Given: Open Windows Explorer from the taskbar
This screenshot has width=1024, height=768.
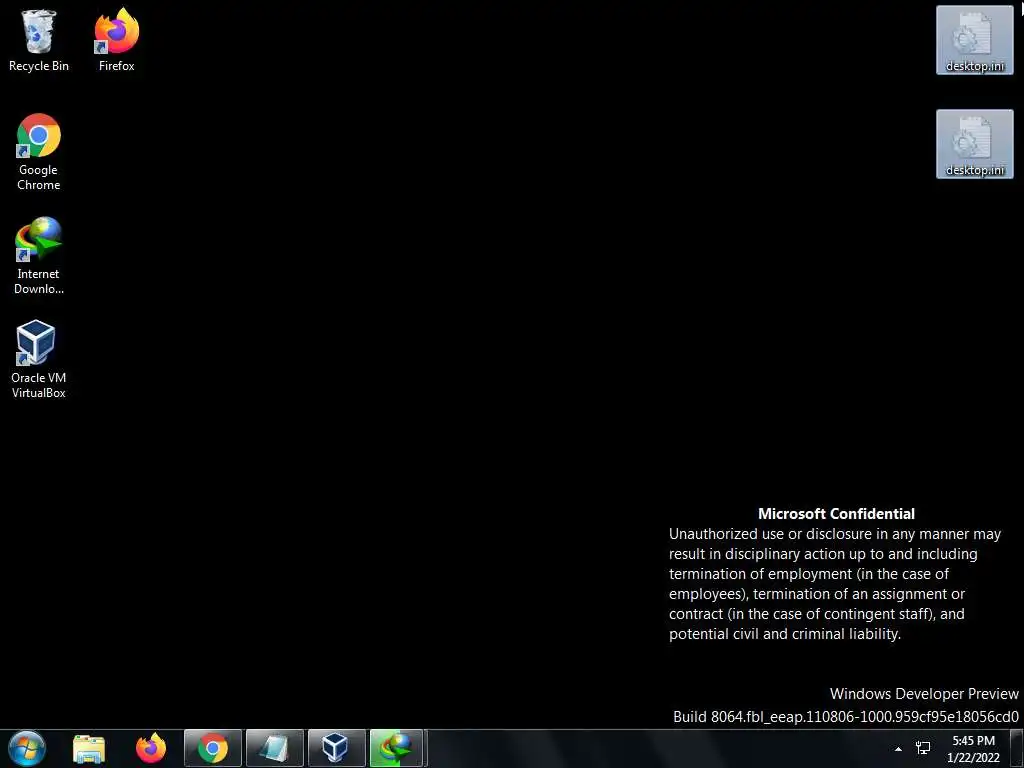Looking at the screenshot, I should [89, 748].
